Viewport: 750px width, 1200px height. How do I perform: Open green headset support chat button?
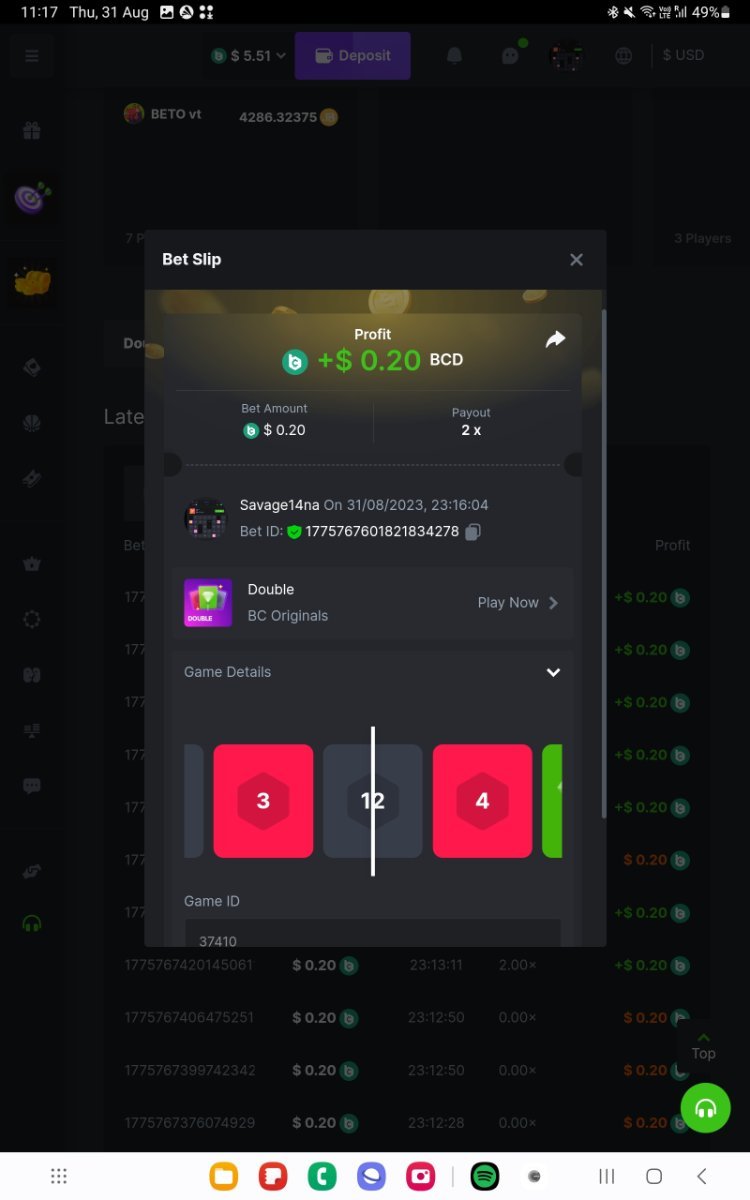click(x=706, y=1108)
